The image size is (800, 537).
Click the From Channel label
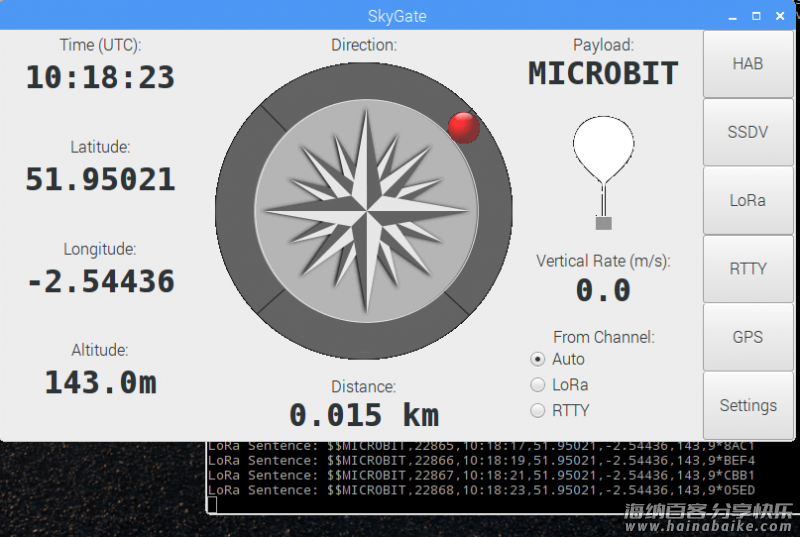(604, 337)
